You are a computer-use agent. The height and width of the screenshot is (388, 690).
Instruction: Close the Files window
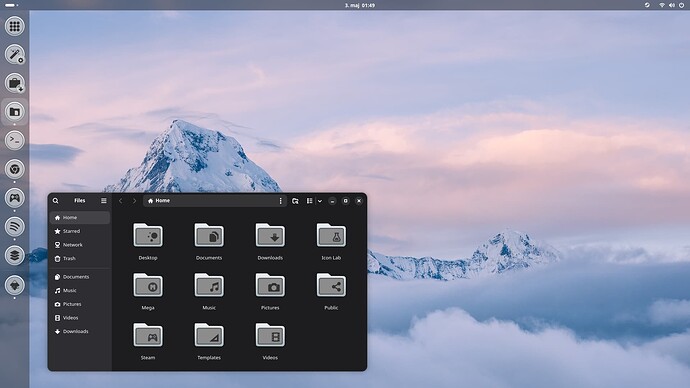[359, 201]
